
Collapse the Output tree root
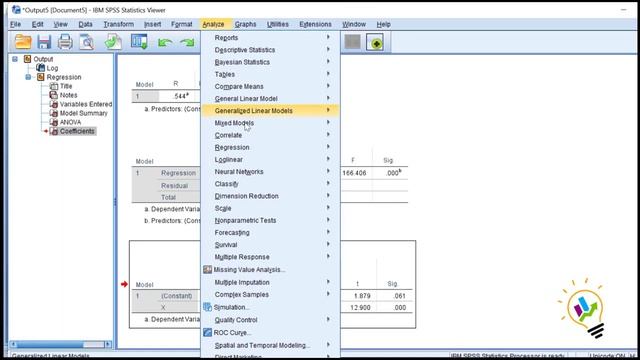(x=15, y=59)
